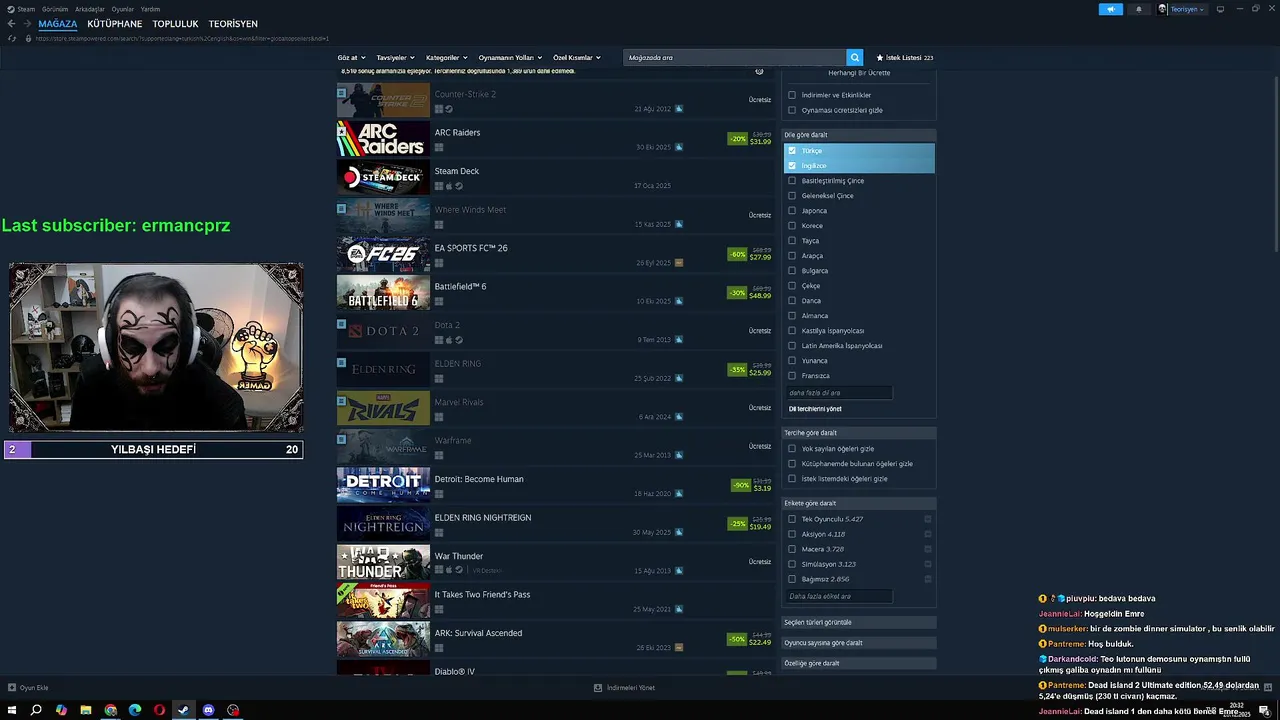Switch to the KÜTÜPHANE tab
1280x720 pixels.
tap(114, 24)
